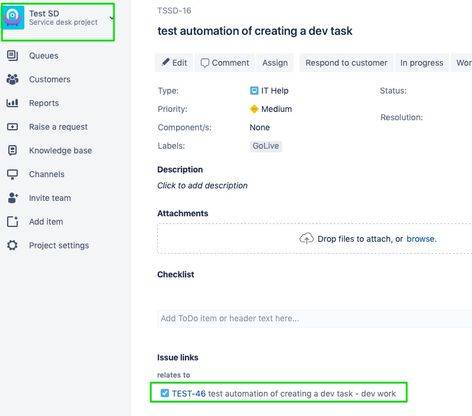Click the Customers people icon

12,79
